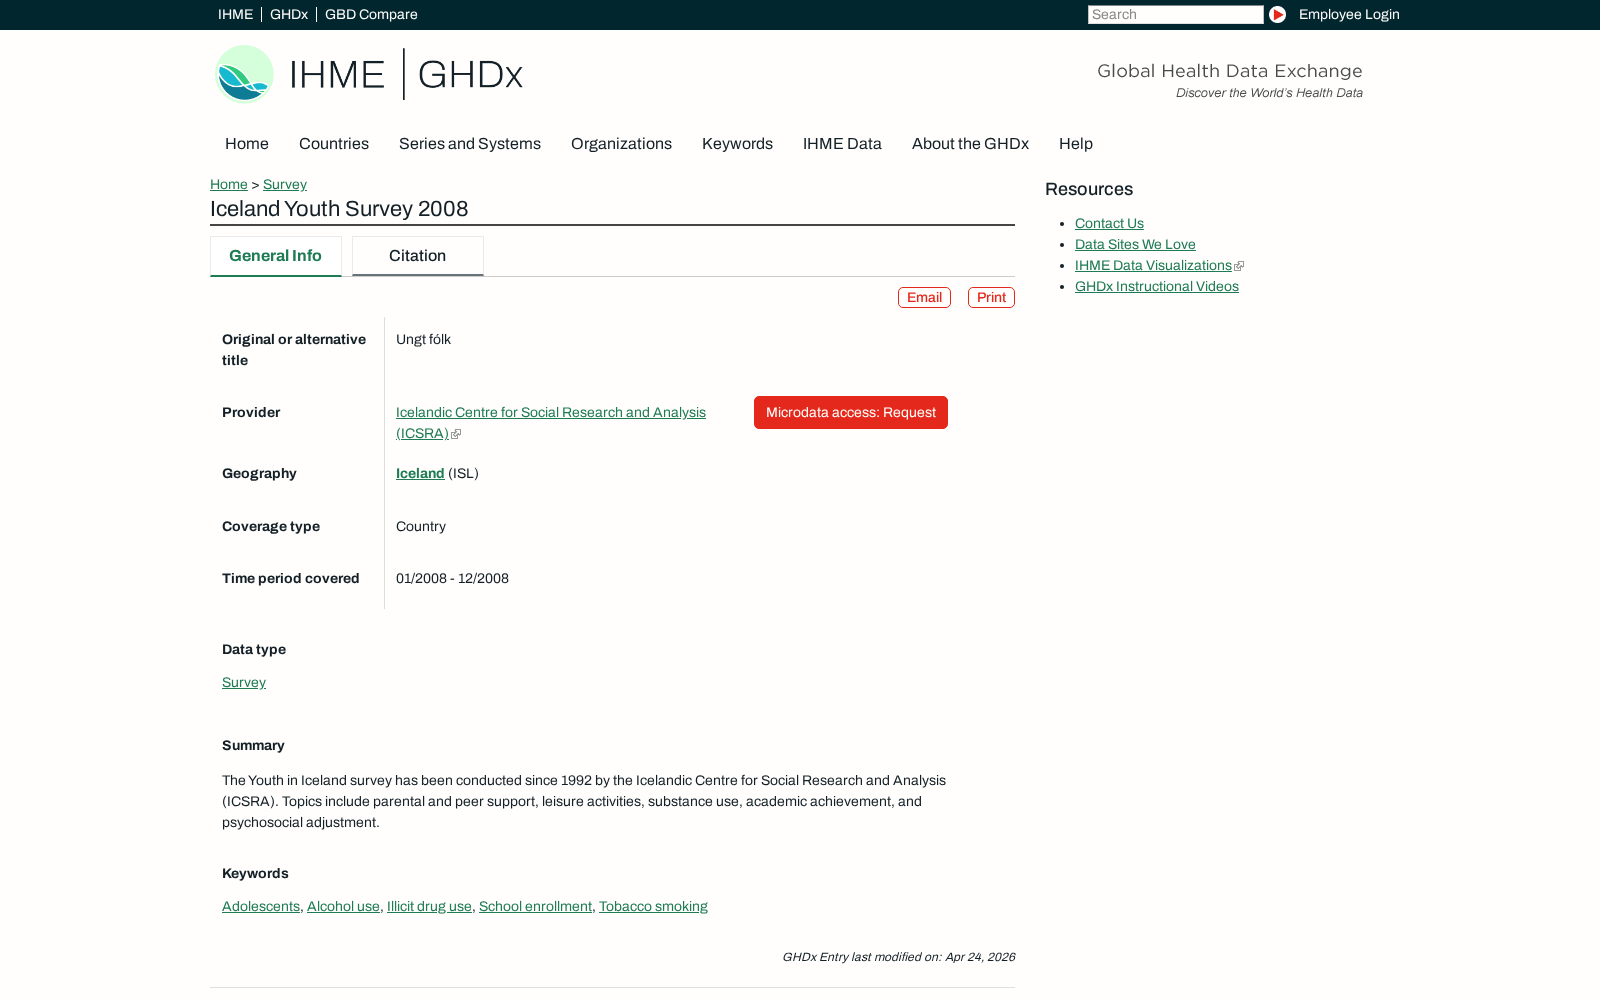Open the Help menu
Image resolution: width=1600 pixels, height=1000 pixels.
coord(1076,144)
